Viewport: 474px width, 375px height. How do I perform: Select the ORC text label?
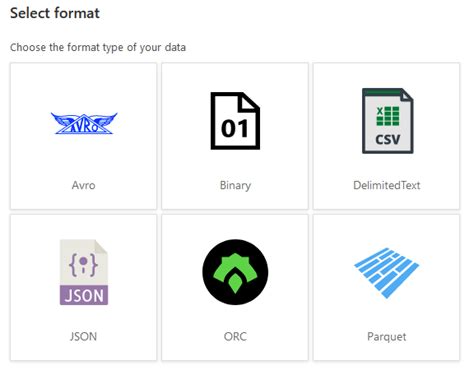pos(235,336)
